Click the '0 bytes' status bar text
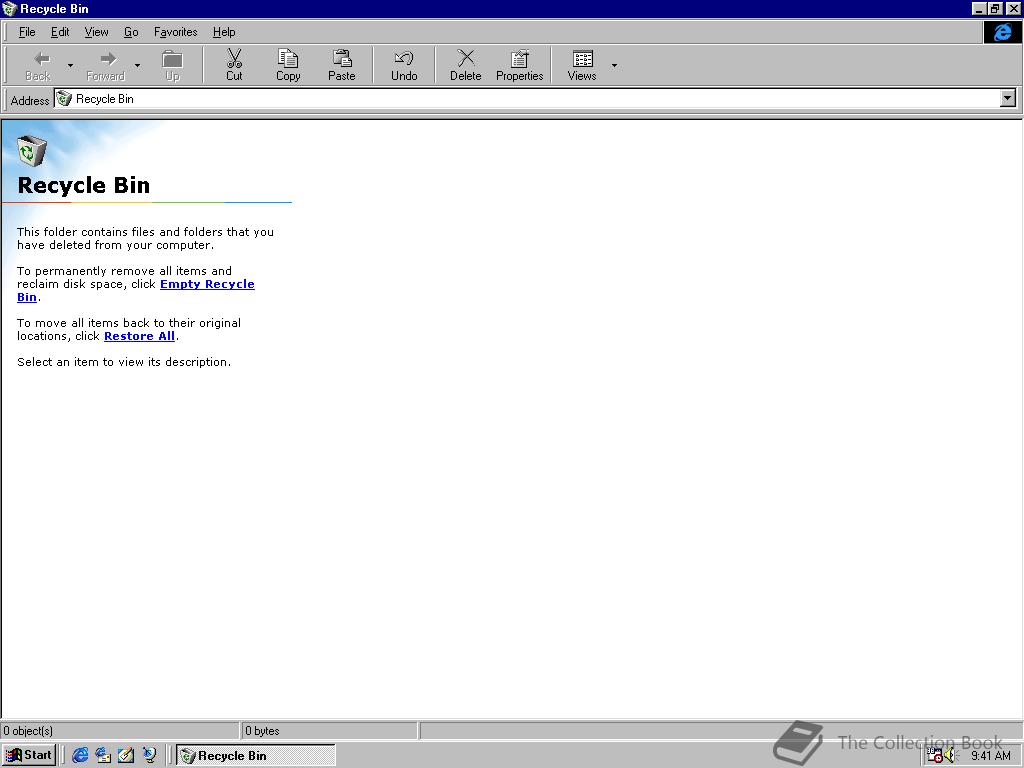Screen dimensions: 1024x768 (263, 731)
